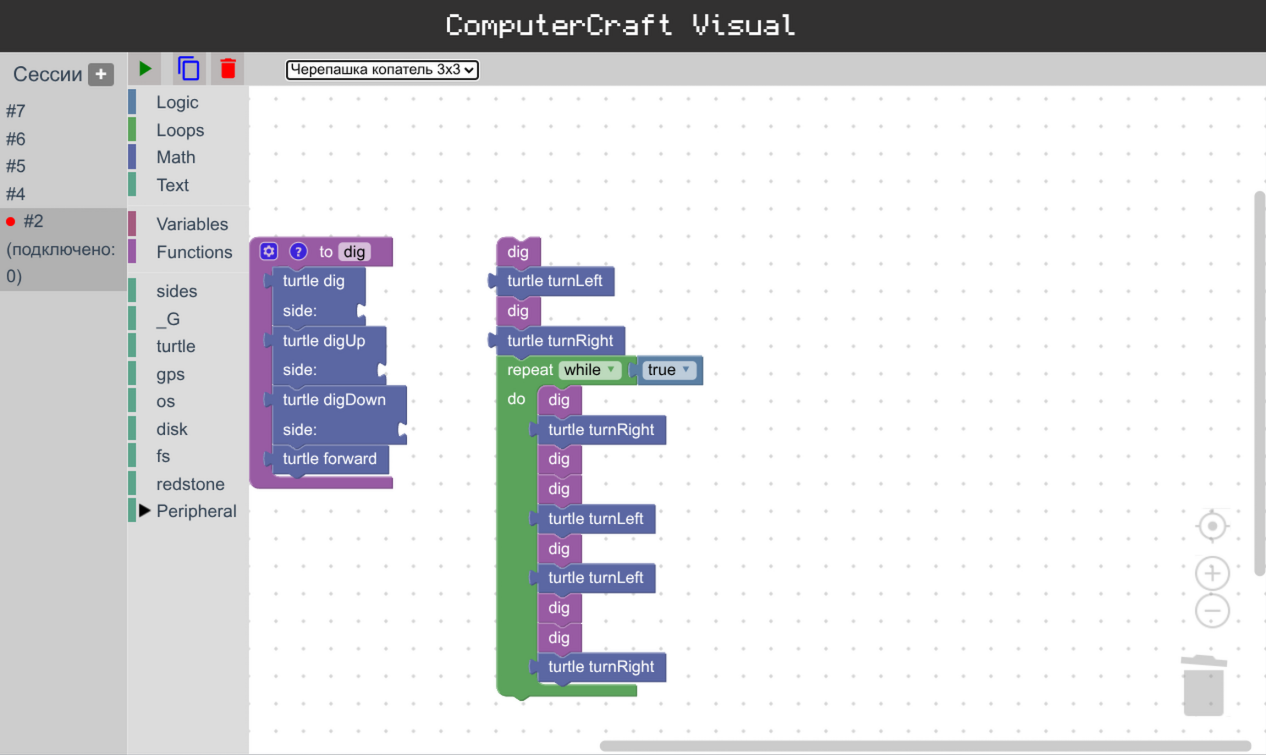Screen dimensions: 1266x755
Task: Select session #7
Action: click(63, 111)
